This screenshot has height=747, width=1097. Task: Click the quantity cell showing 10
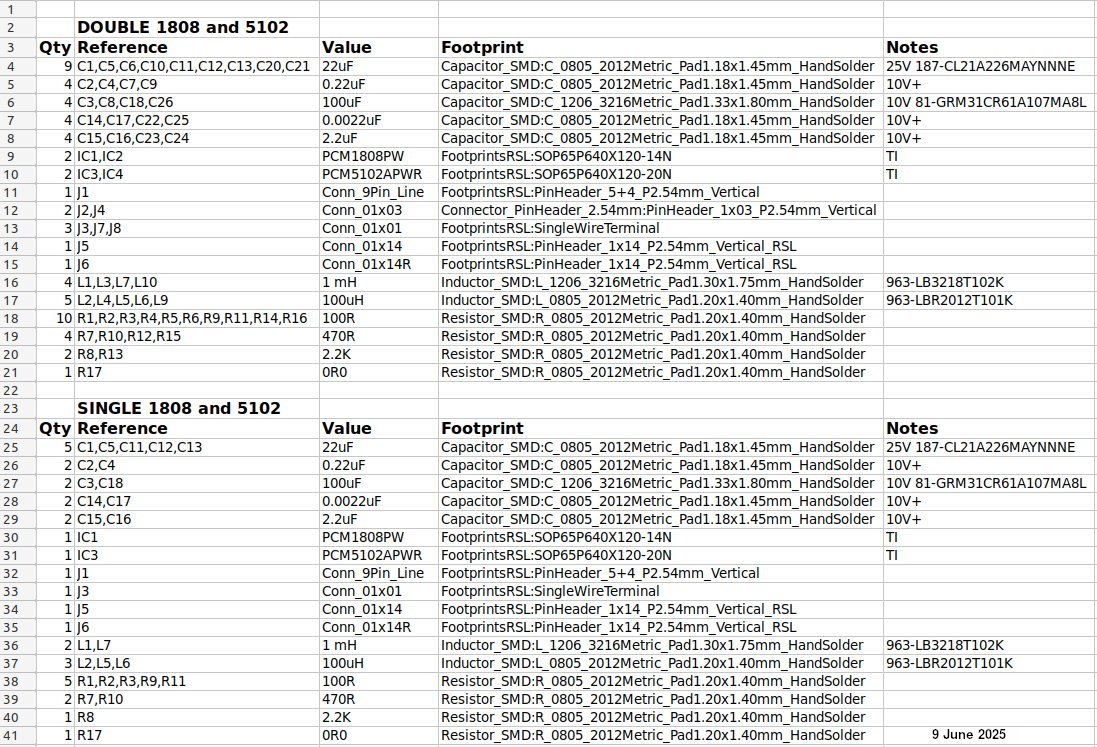coord(63,319)
